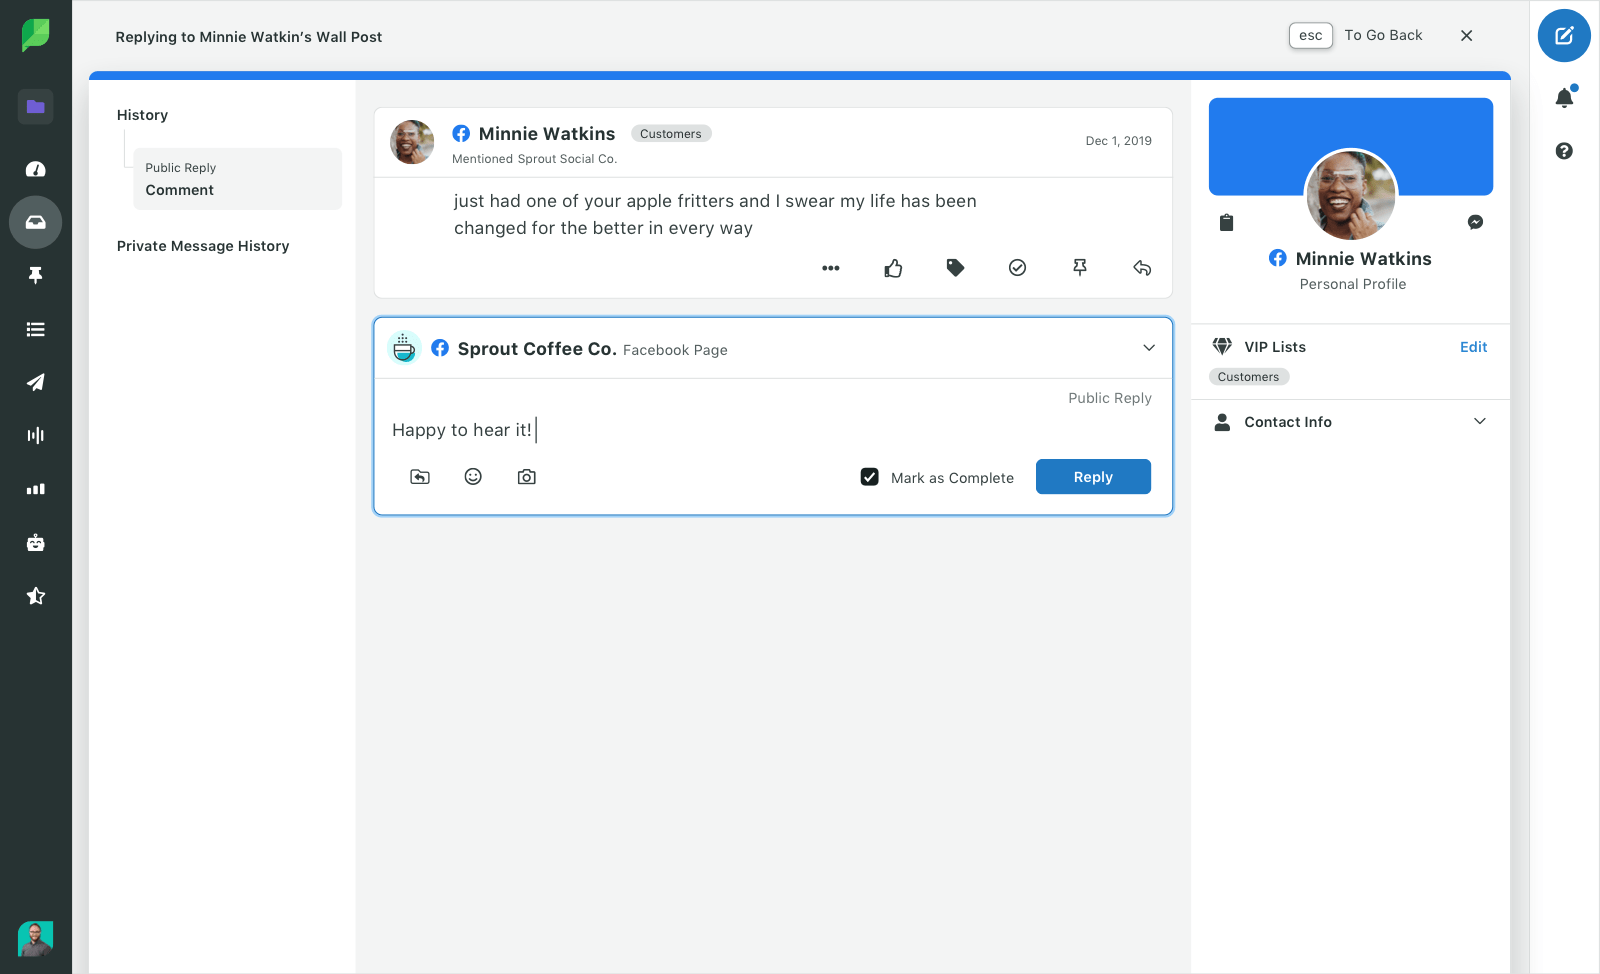Screen dimensions: 1600x974
Task: Click the blue Reply button
Action: (x=1093, y=477)
